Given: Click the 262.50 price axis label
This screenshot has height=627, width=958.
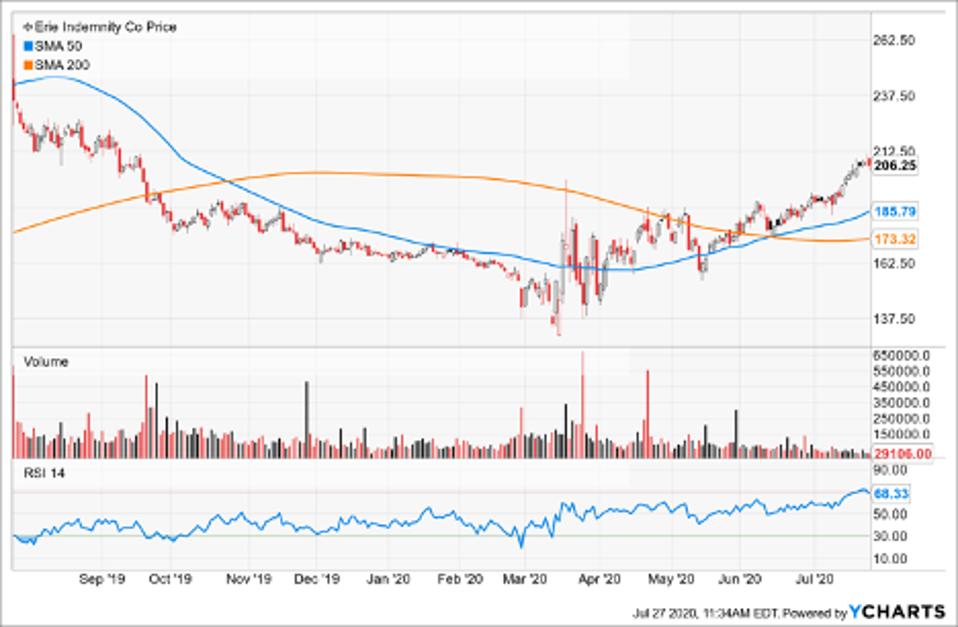Looking at the screenshot, I should (x=894, y=40).
